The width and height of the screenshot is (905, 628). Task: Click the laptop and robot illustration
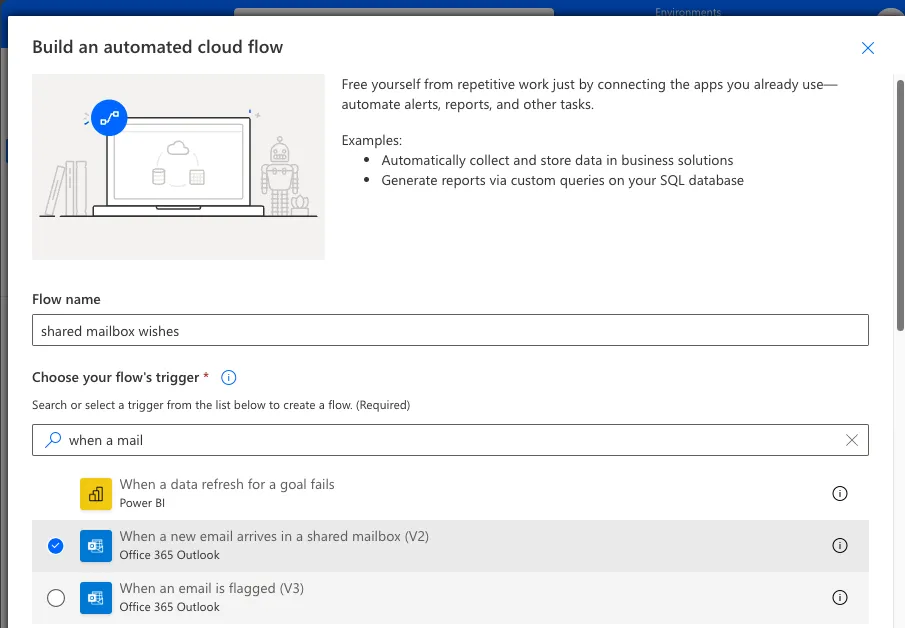(x=178, y=166)
